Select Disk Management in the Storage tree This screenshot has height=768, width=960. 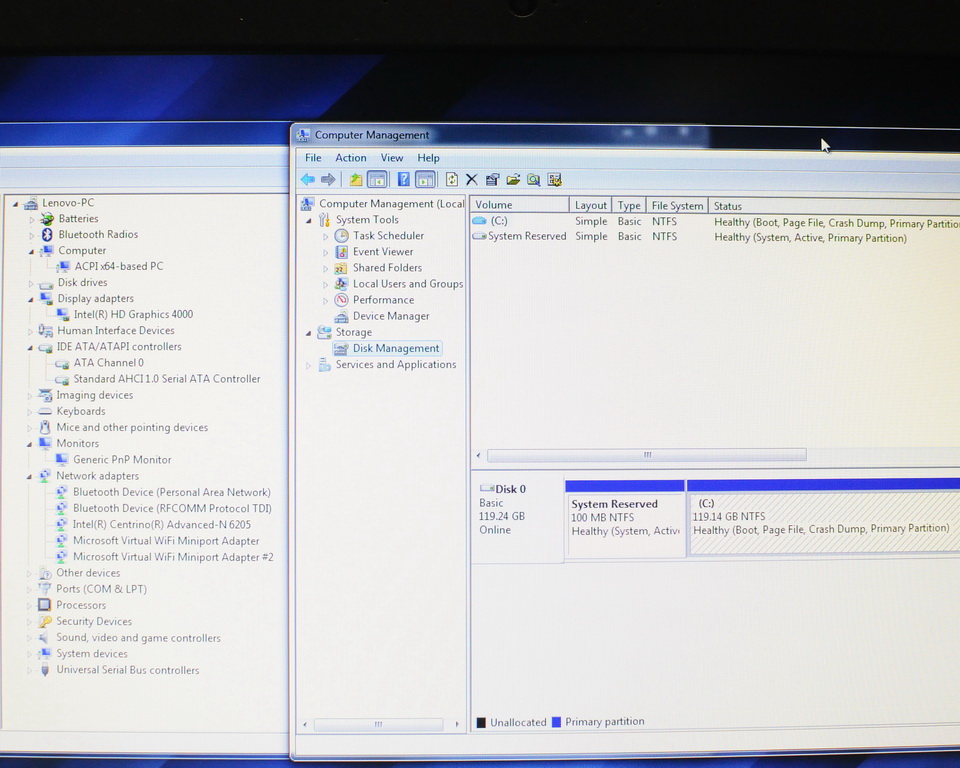coord(396,348)
